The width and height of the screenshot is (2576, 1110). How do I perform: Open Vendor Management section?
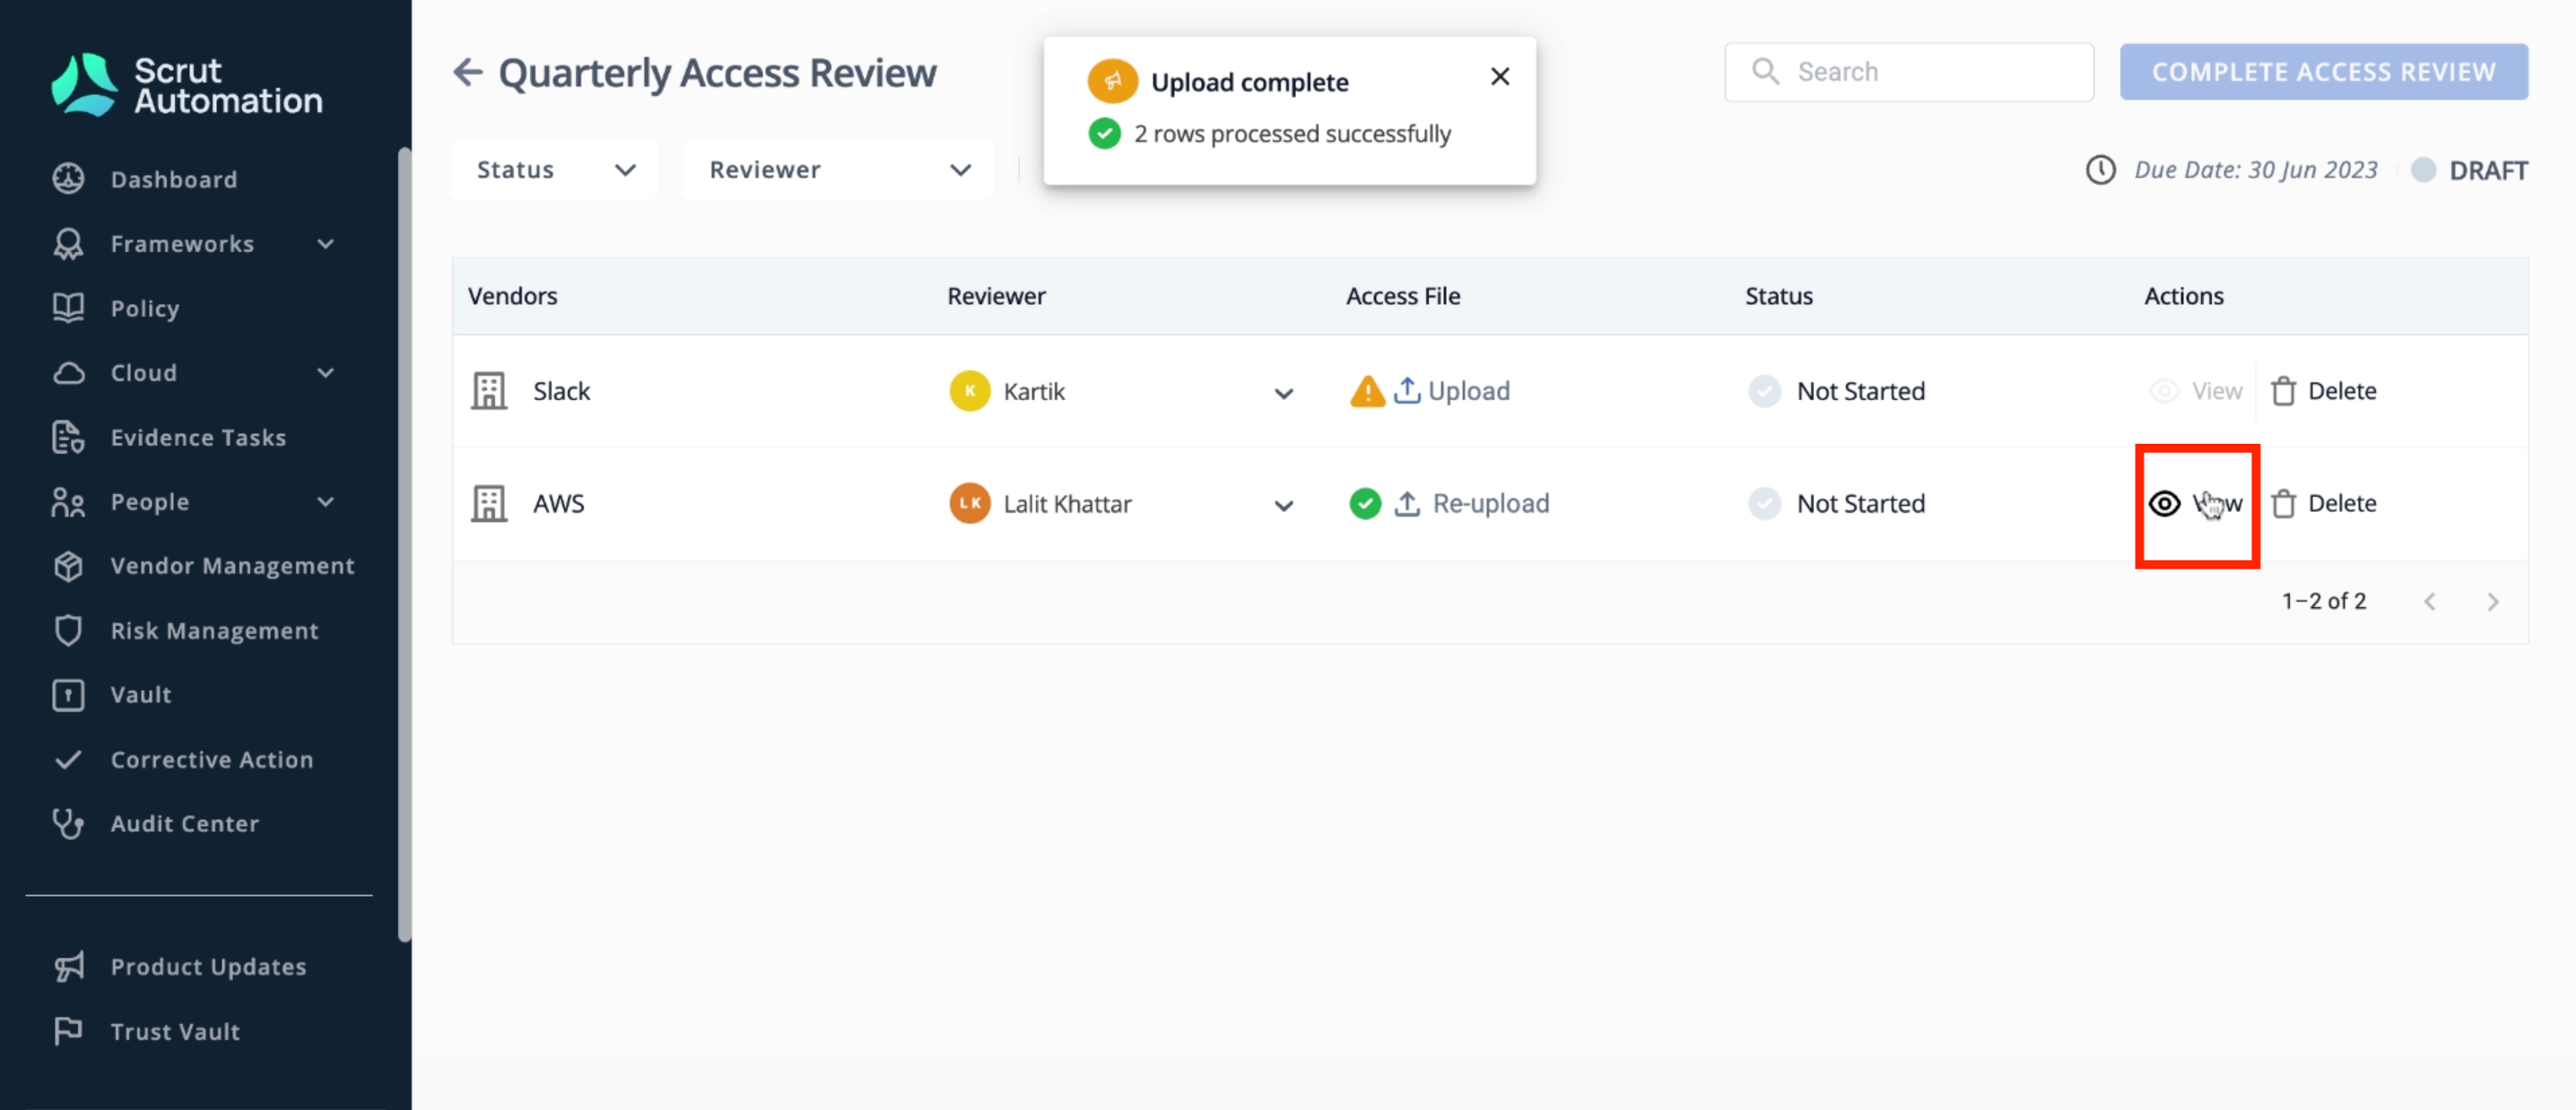point(232,566)
